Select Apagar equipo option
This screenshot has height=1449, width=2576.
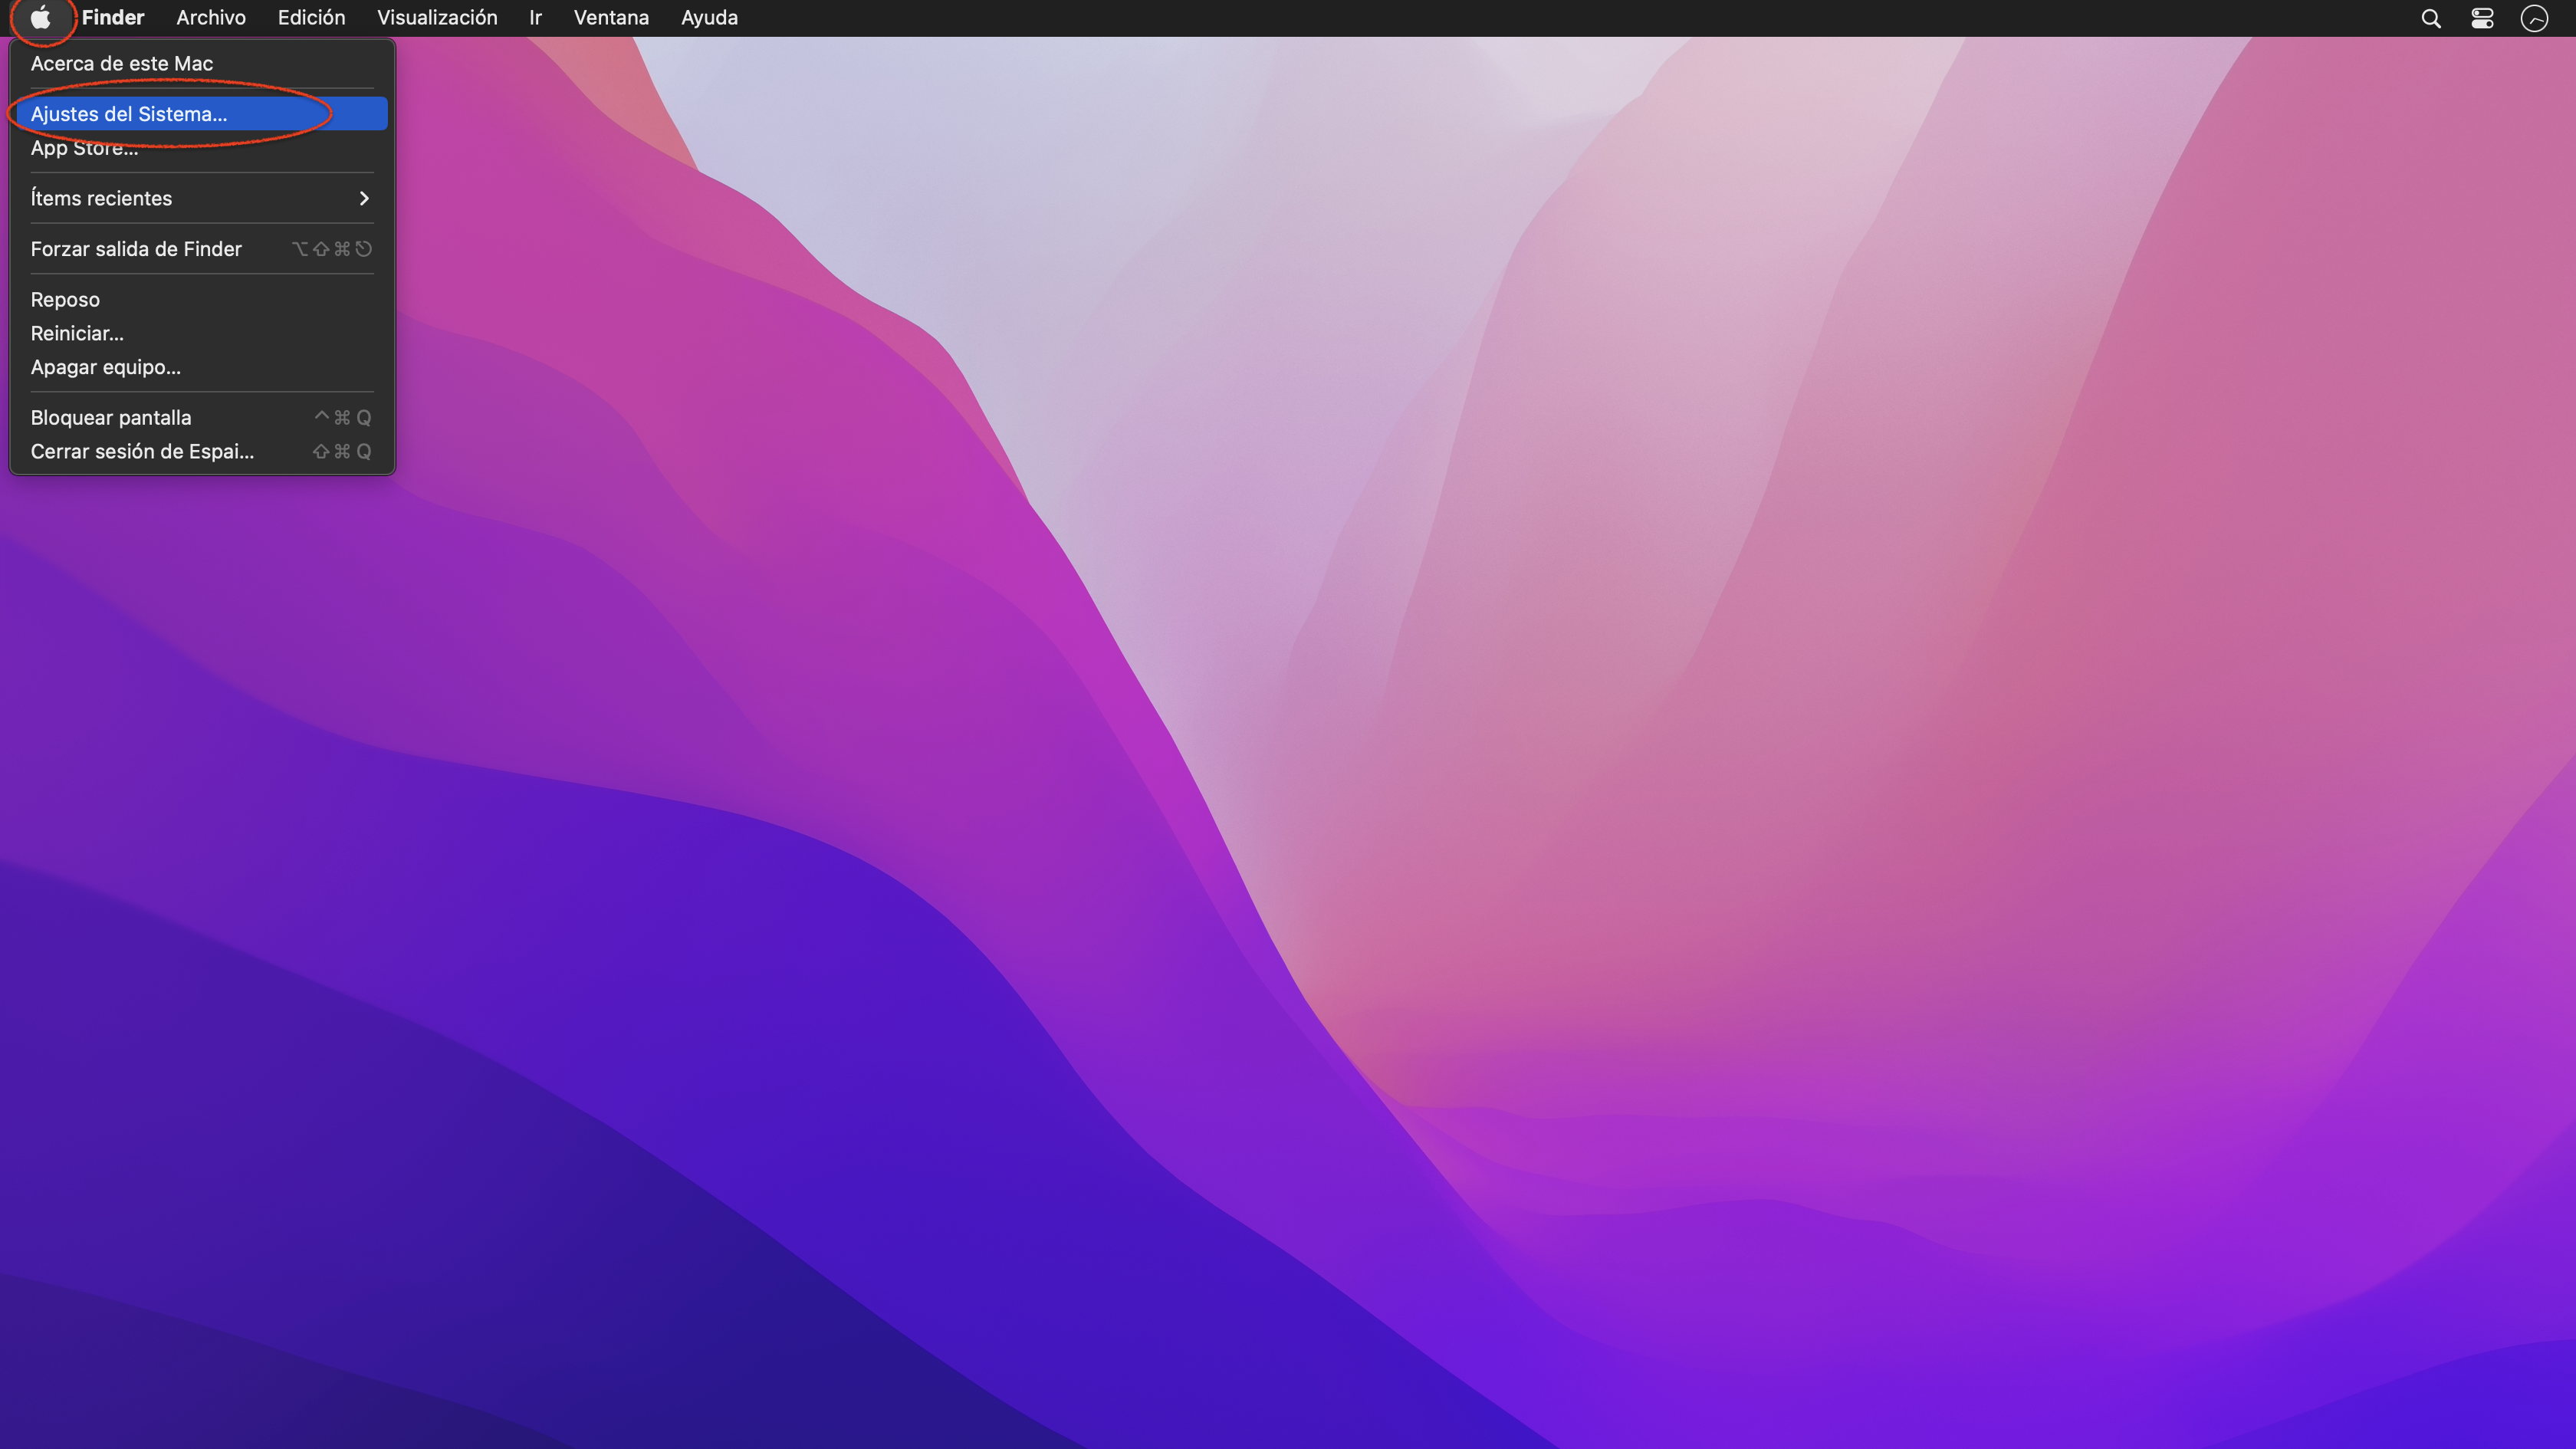coord(106,367)
